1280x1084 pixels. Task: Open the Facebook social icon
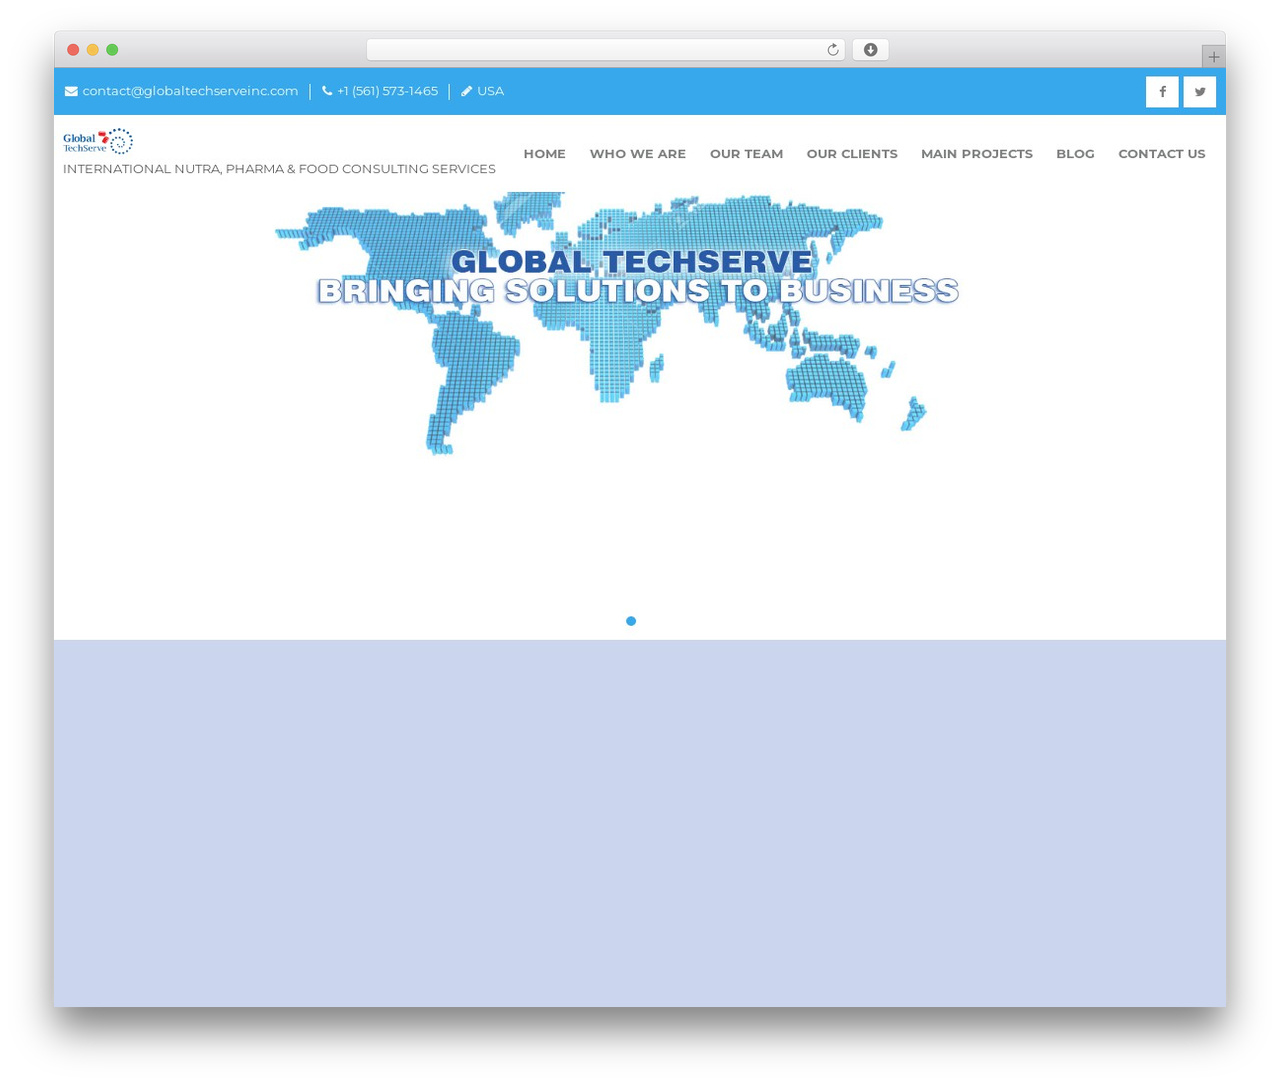pos(1162,91)
